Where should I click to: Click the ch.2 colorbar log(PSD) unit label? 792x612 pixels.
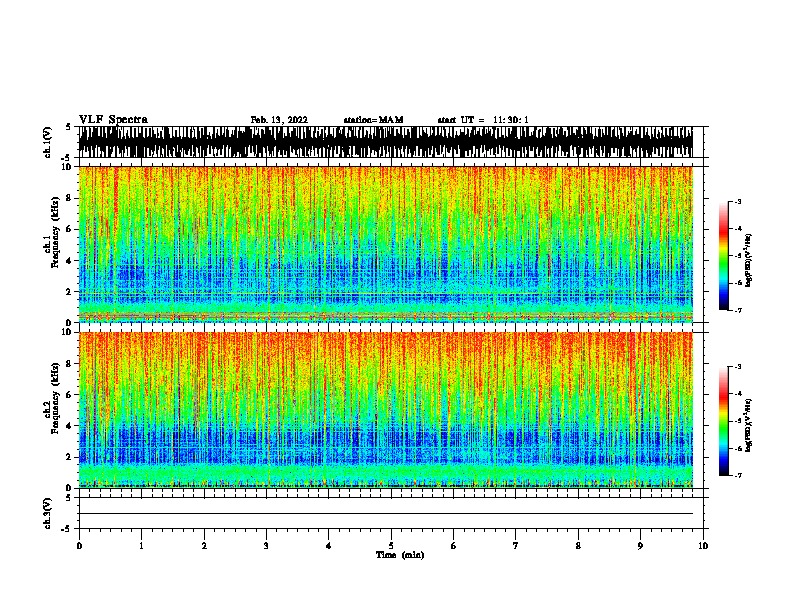click(749, 425)
